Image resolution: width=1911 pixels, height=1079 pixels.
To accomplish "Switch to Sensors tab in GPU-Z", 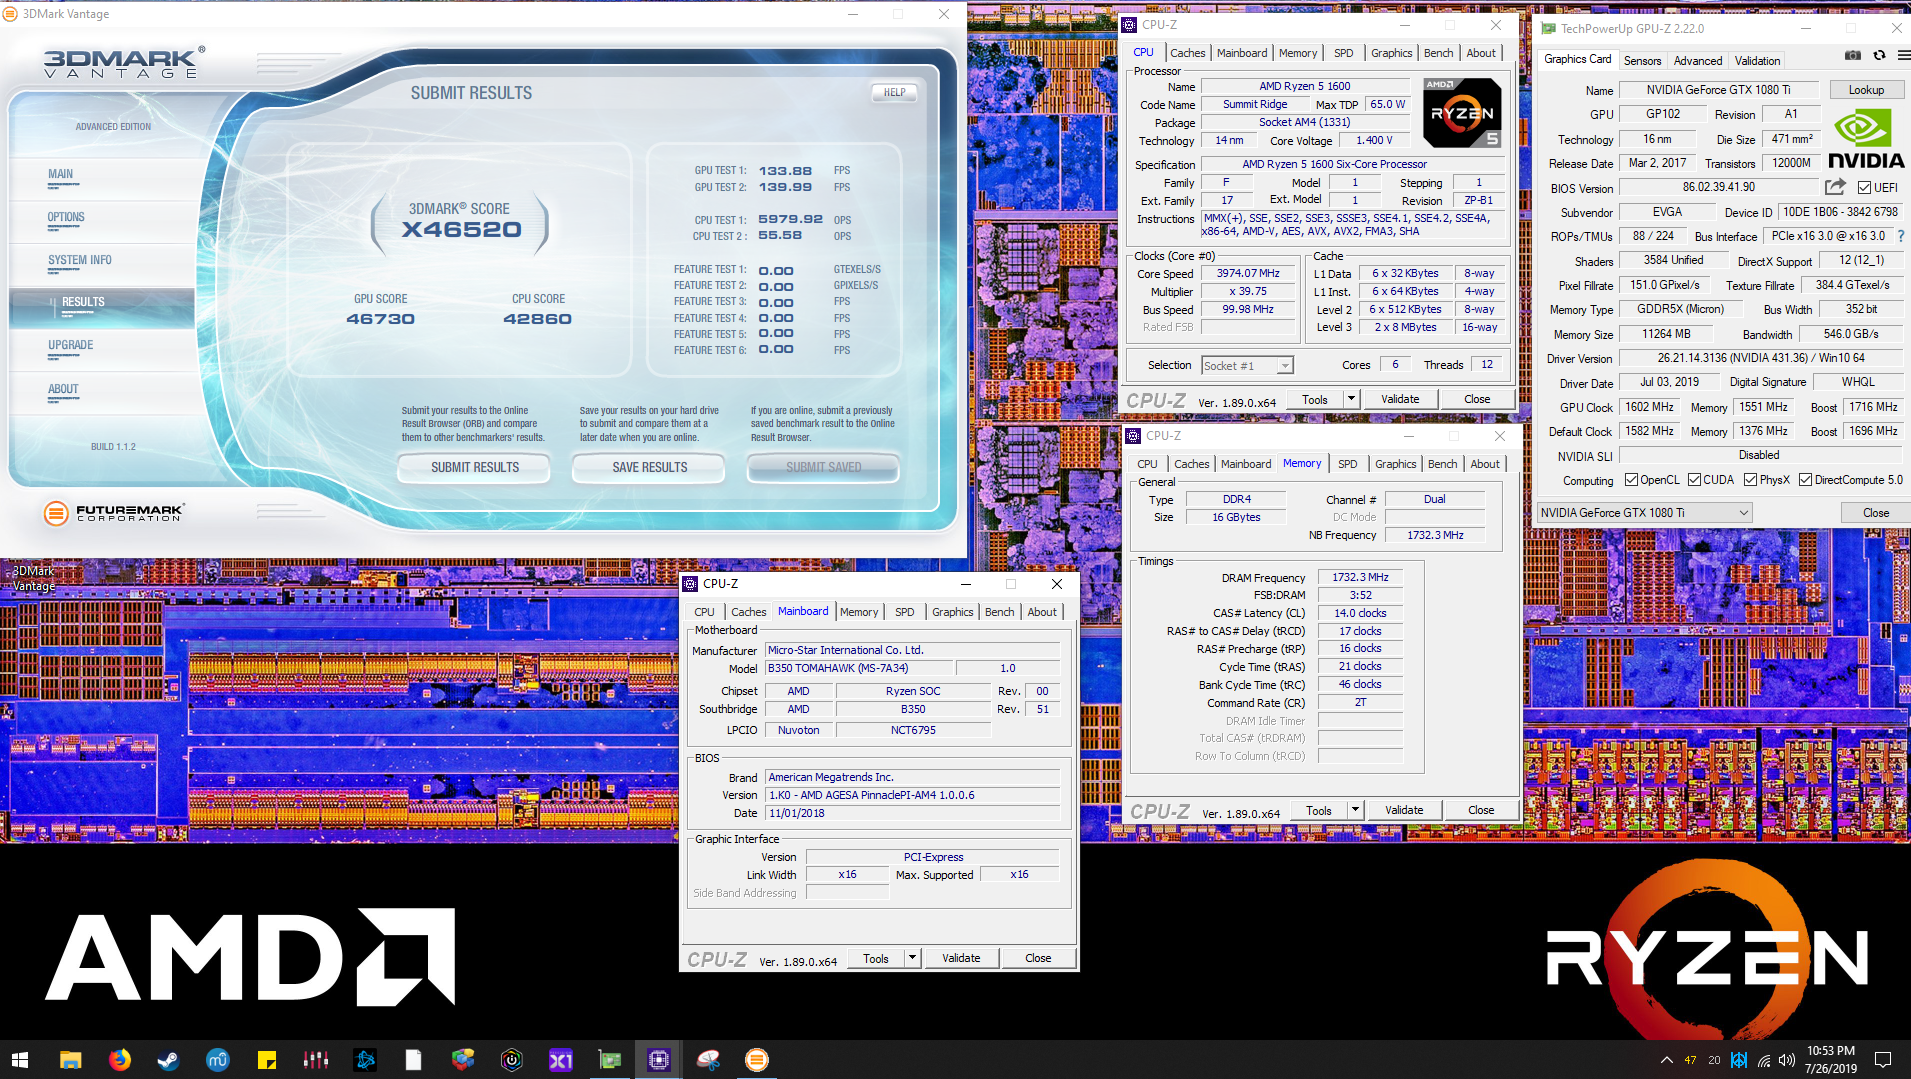I will click(1642, 60).
